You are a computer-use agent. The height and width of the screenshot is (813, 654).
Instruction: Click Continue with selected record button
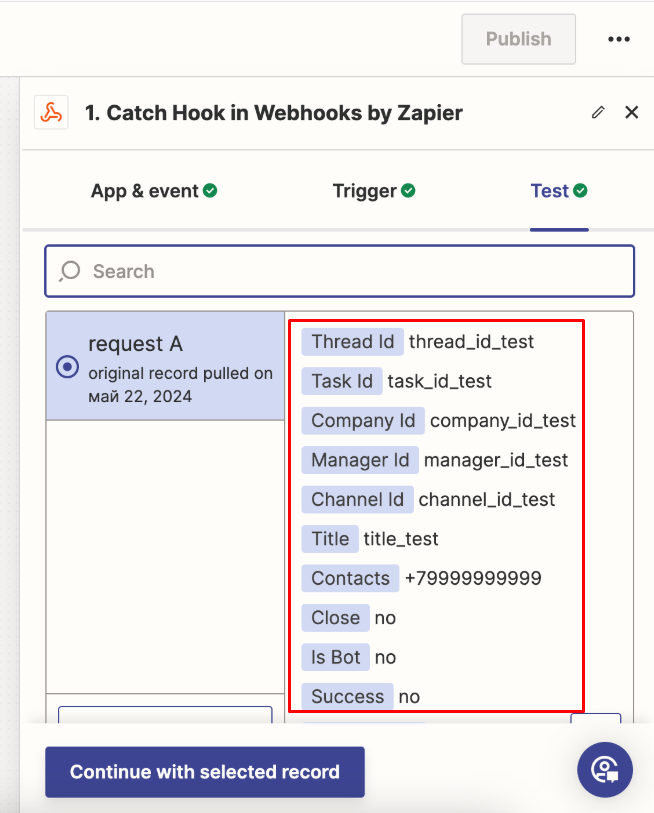pos(204,772)
